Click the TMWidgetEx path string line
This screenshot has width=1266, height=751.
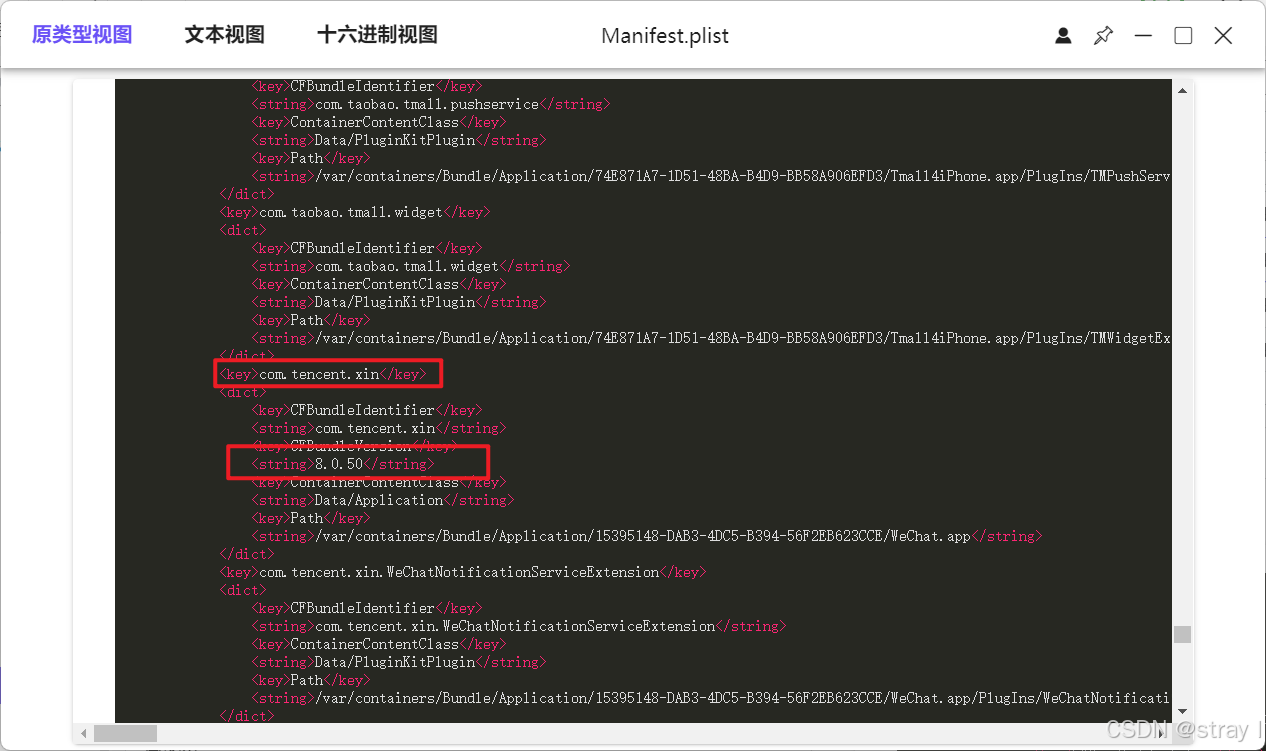pyautogui.click(x=710, y=338)
